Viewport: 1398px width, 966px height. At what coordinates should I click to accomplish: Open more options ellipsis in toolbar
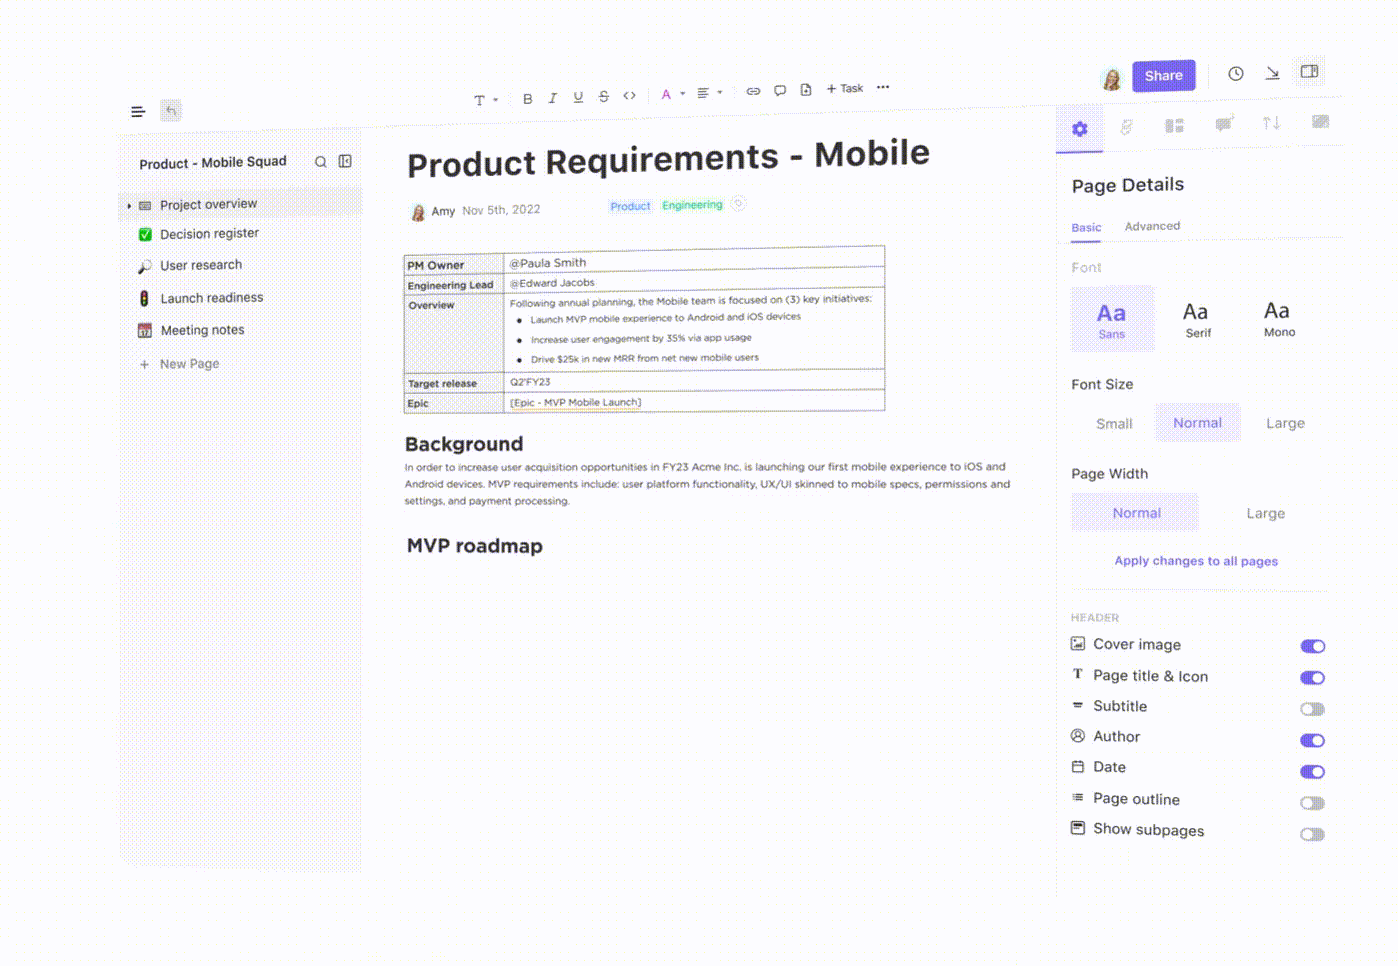pos(883,87)
